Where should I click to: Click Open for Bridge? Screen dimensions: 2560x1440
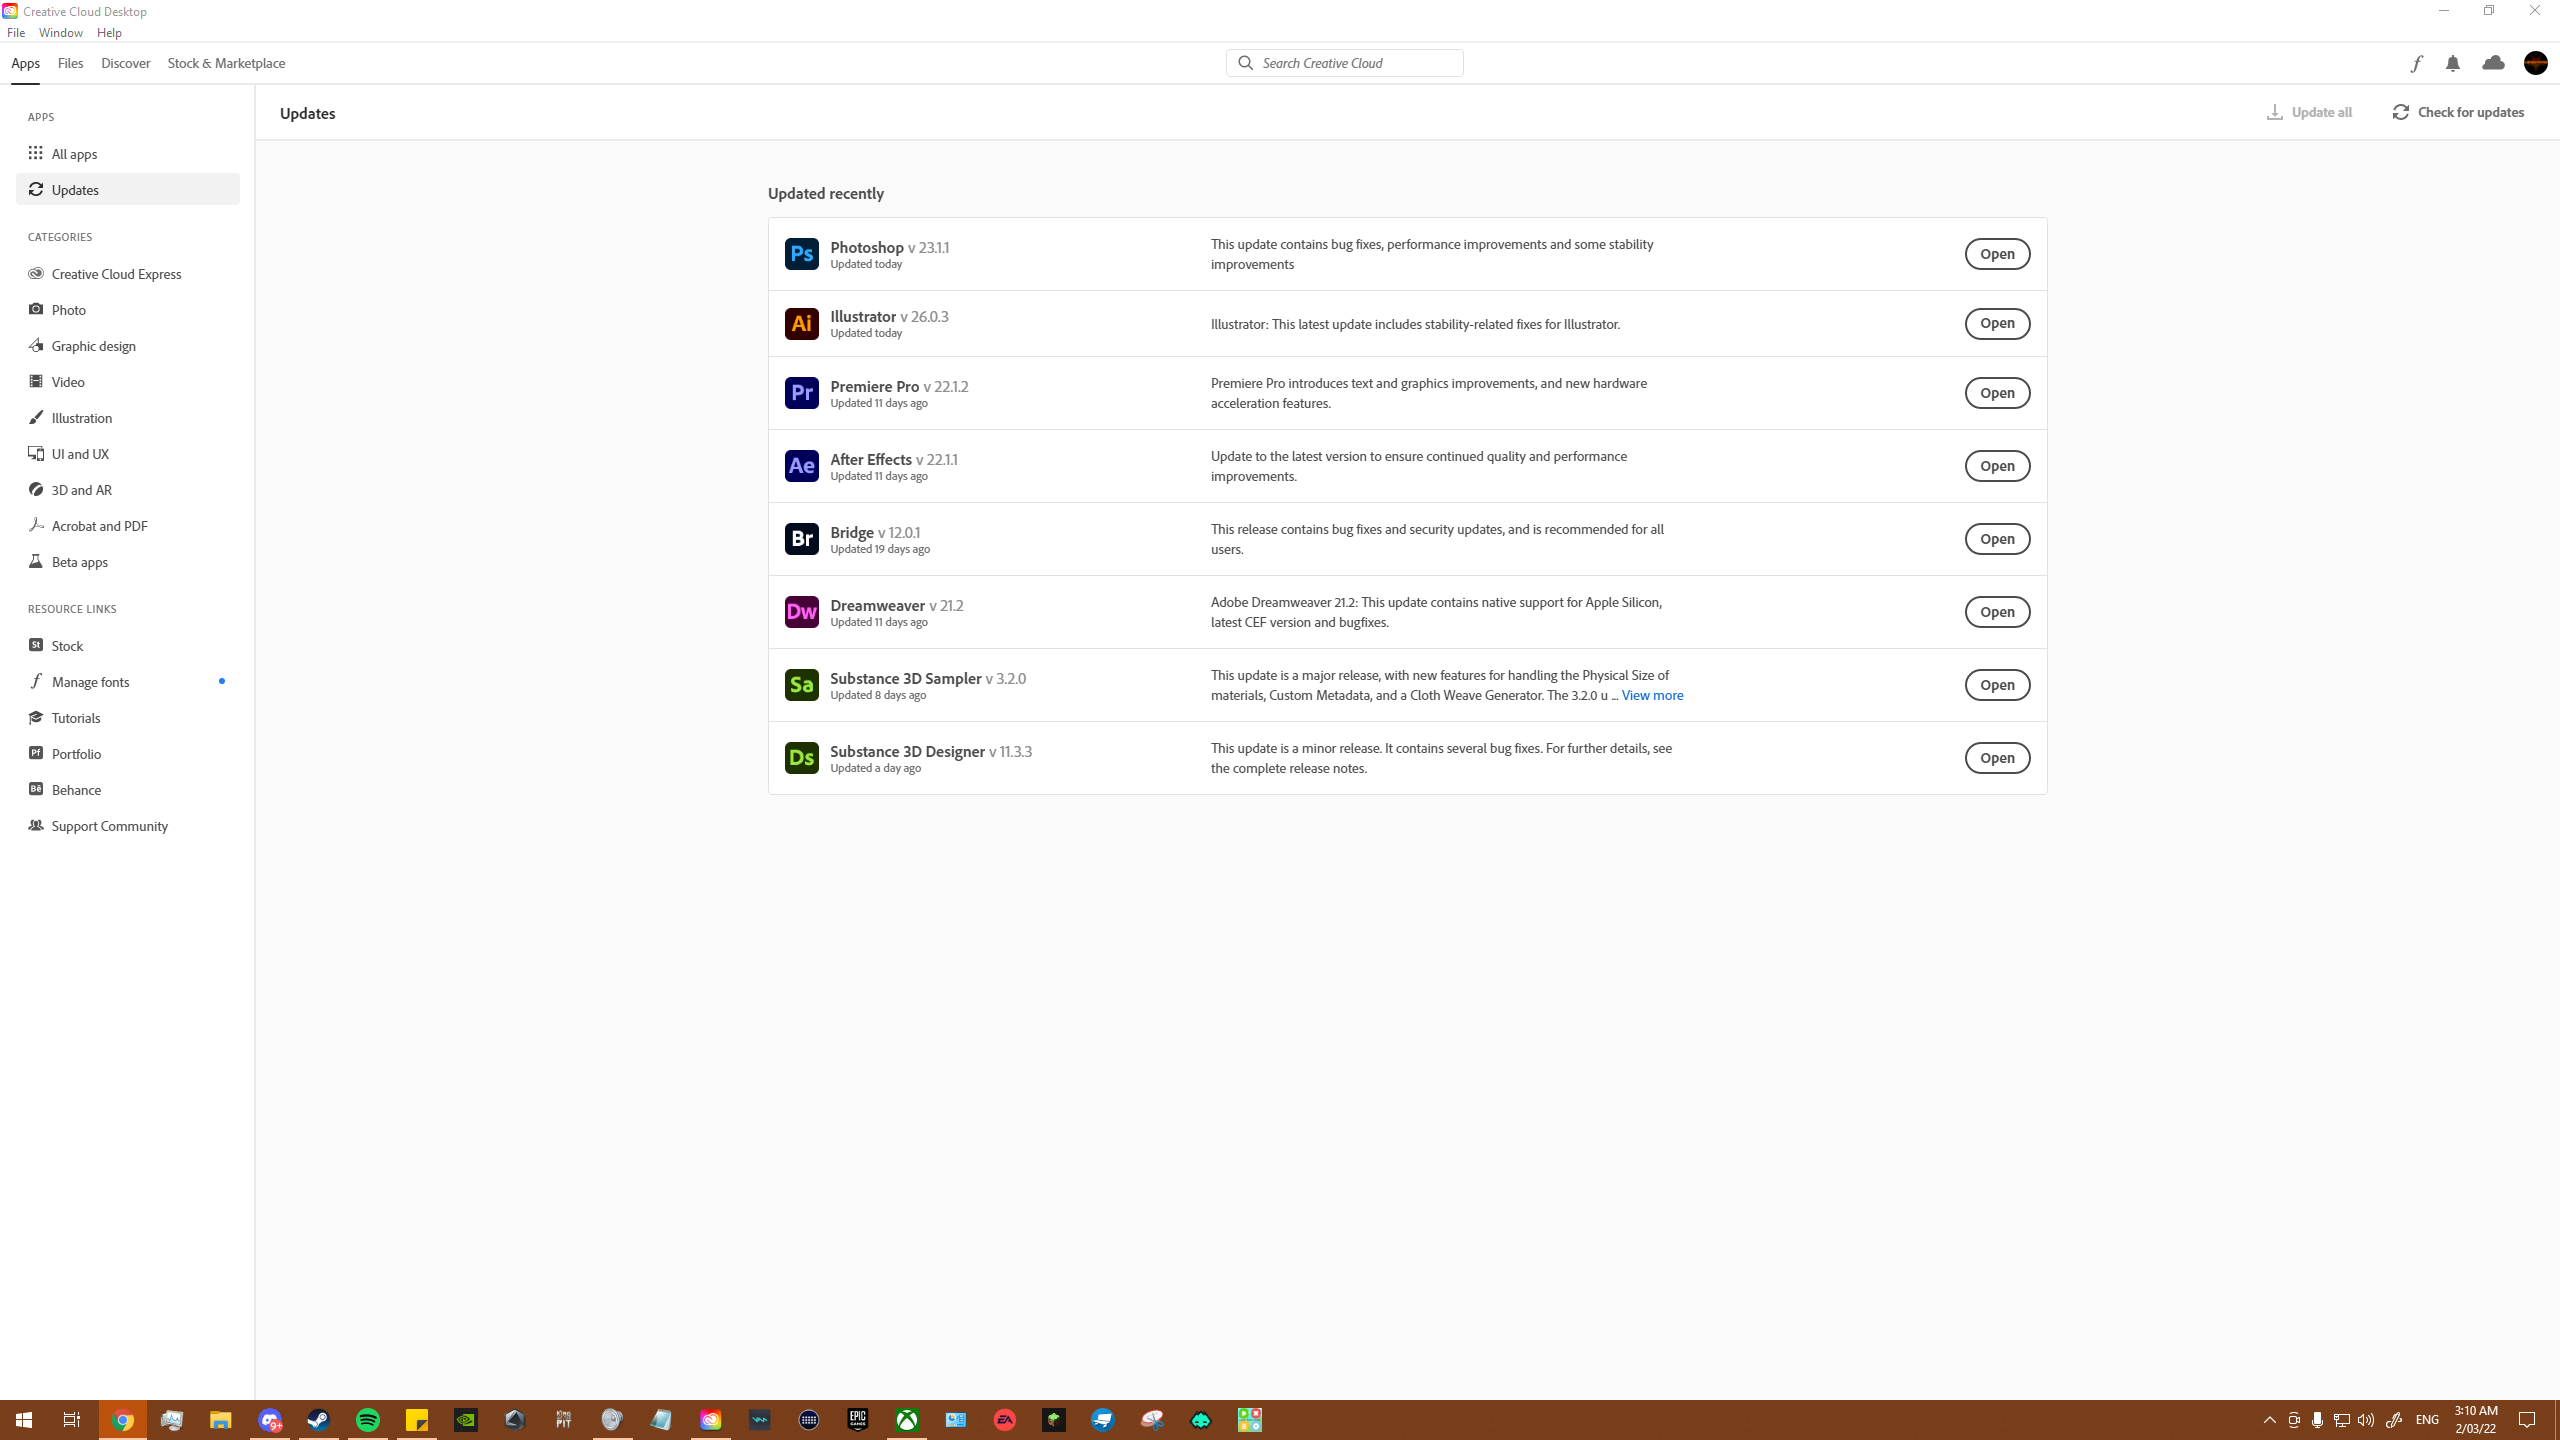coord(1997,539)
